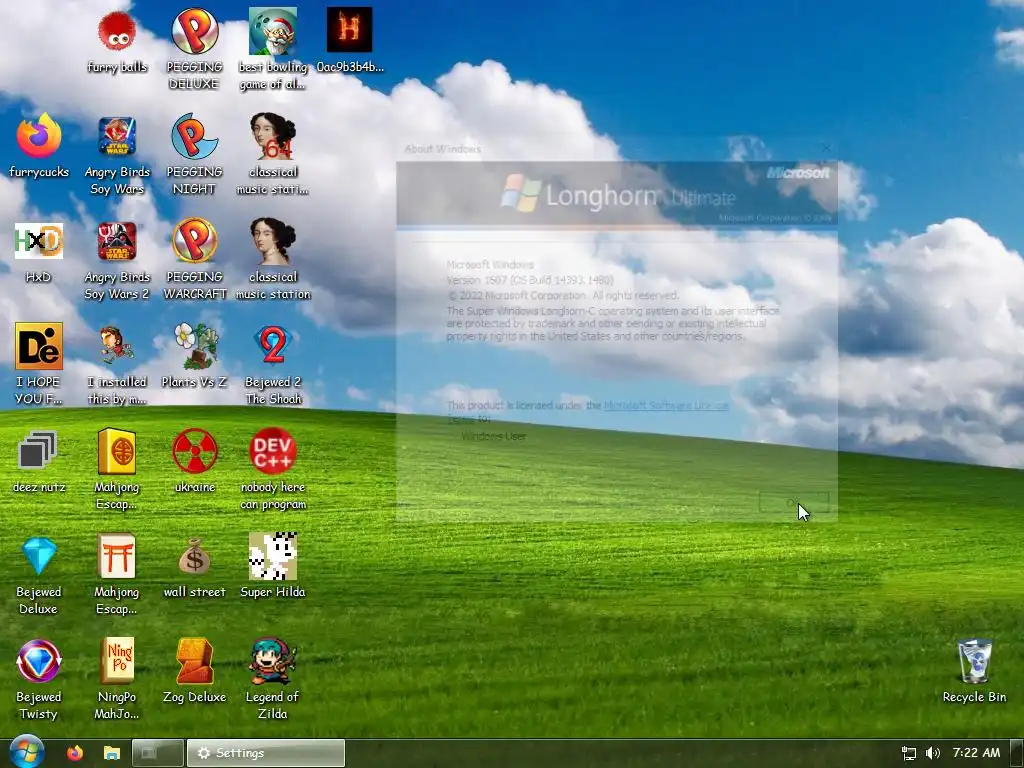Open the Mahjong Escap... icon beside Bejewed Deluxe
Image resolution: width=1024 pixels, height=768 pixels.
117,575
